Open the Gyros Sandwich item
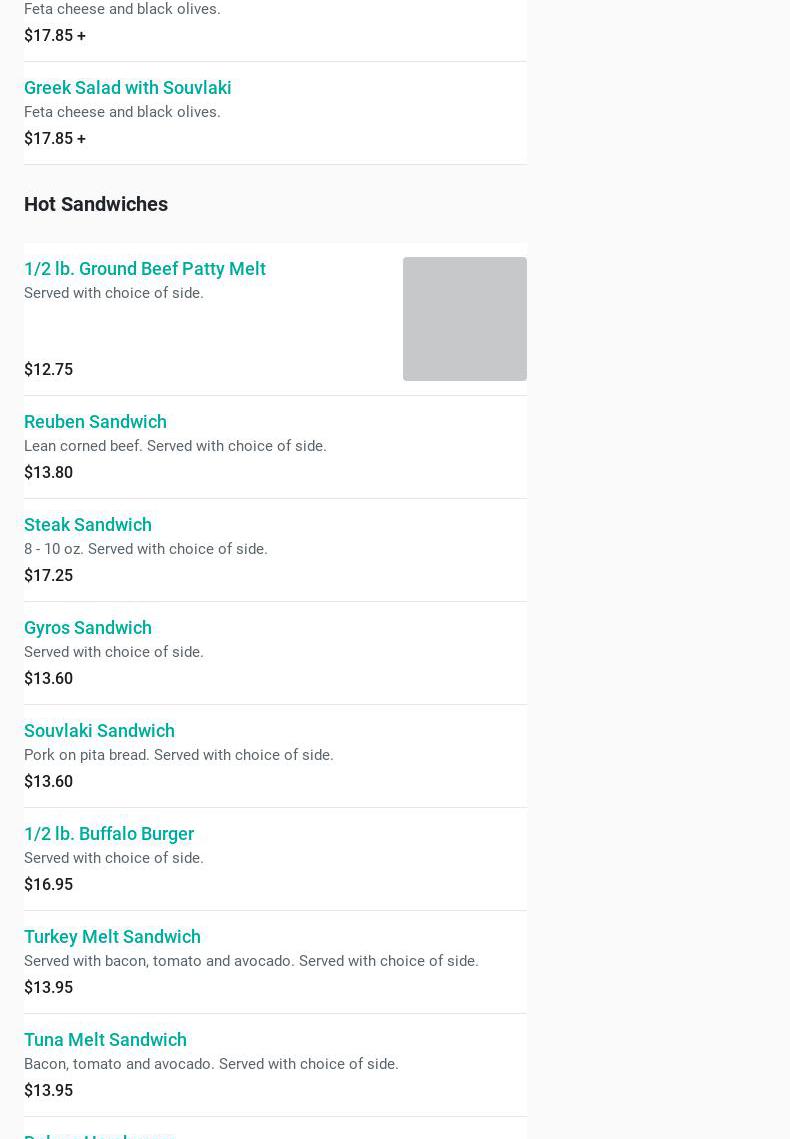Screen dimensions: 790x1139 88,628
